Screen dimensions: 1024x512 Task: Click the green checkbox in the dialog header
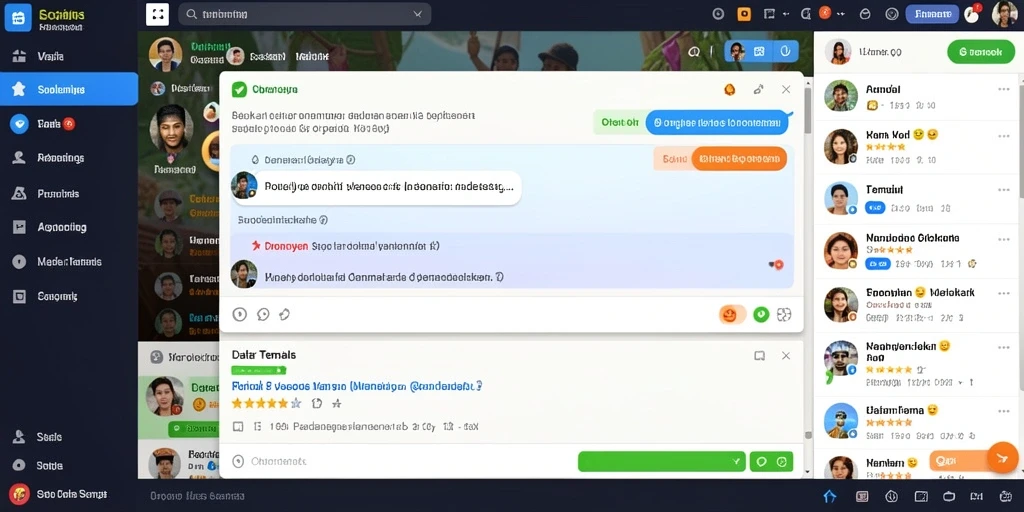tap(239, 89)
